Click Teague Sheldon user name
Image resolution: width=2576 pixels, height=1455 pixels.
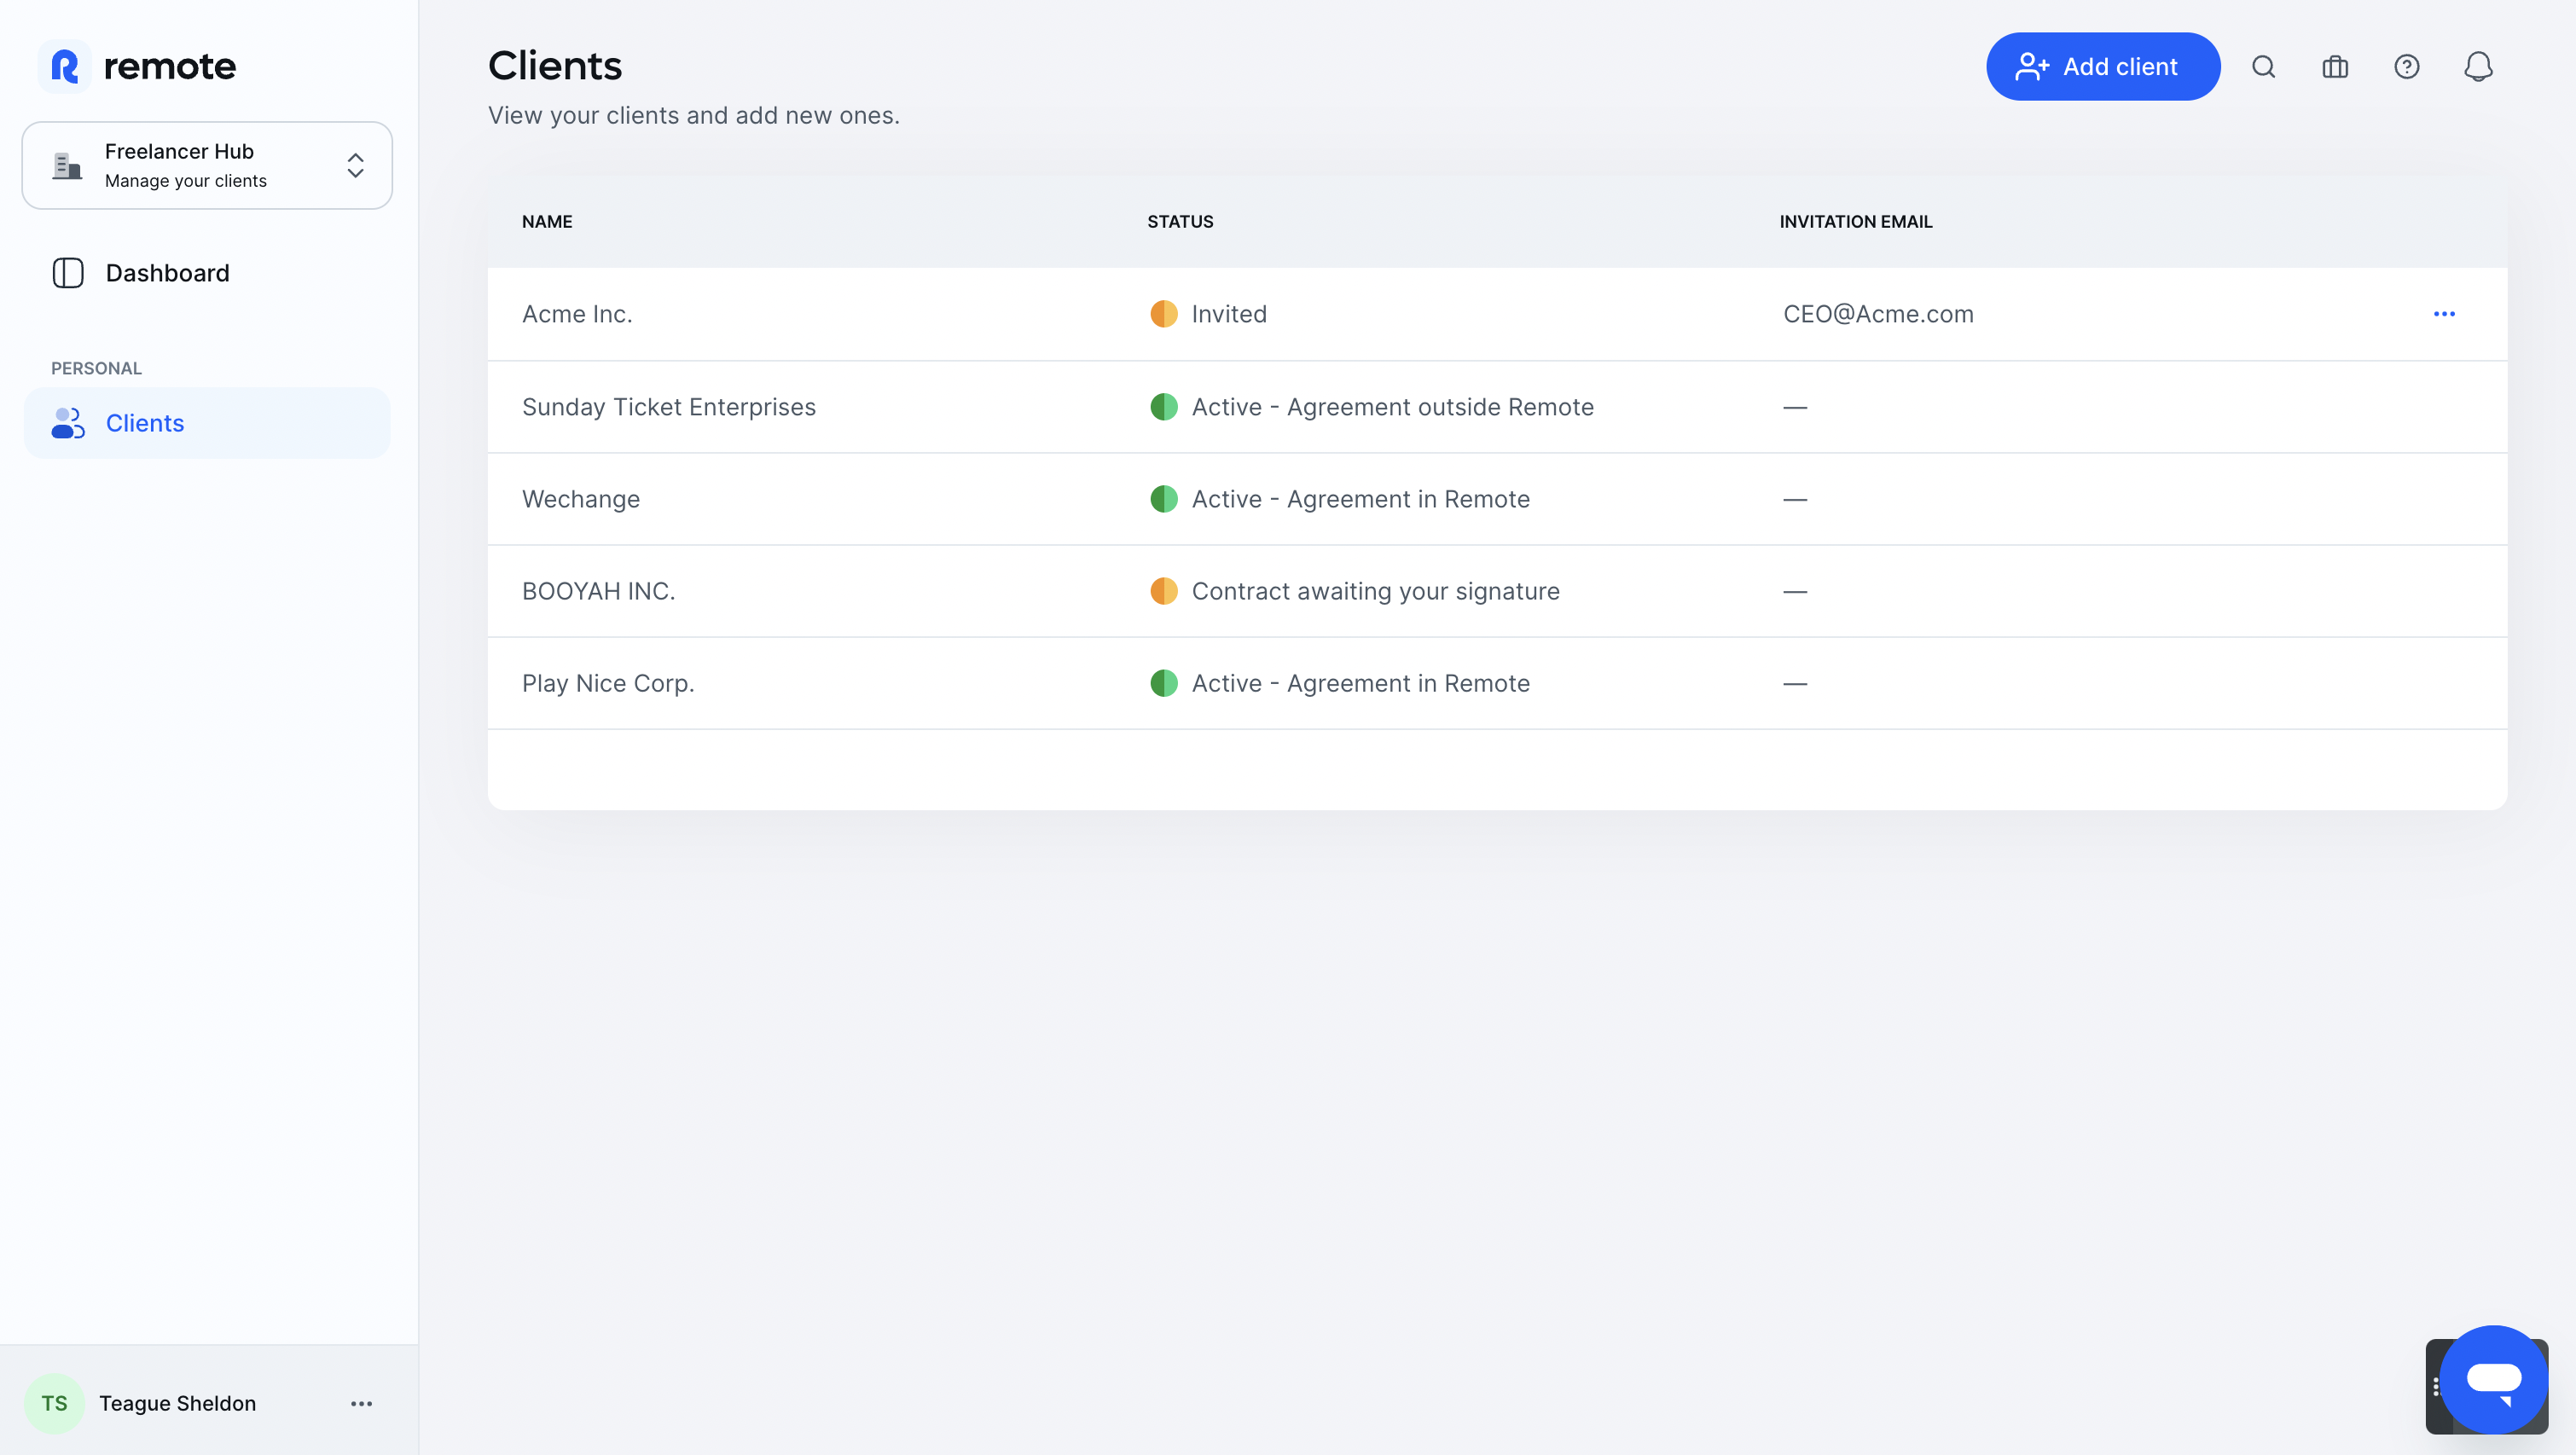pyautogui.click(x=178, y=1403)
